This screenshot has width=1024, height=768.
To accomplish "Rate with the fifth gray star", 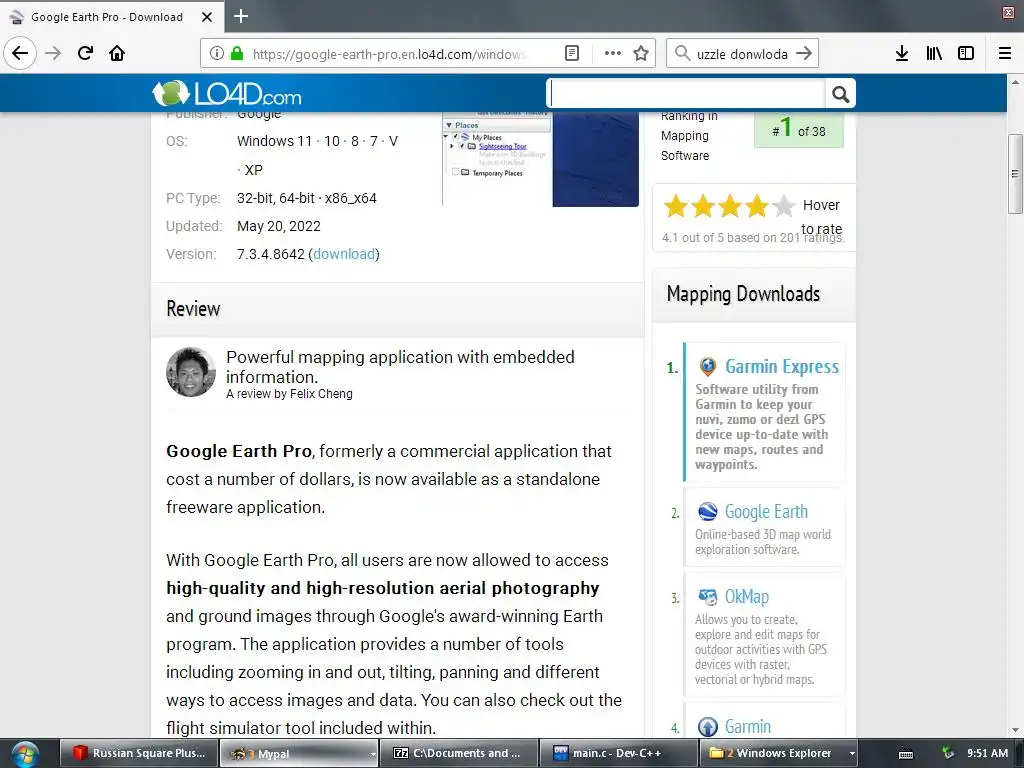I will (x=783, y=206).
